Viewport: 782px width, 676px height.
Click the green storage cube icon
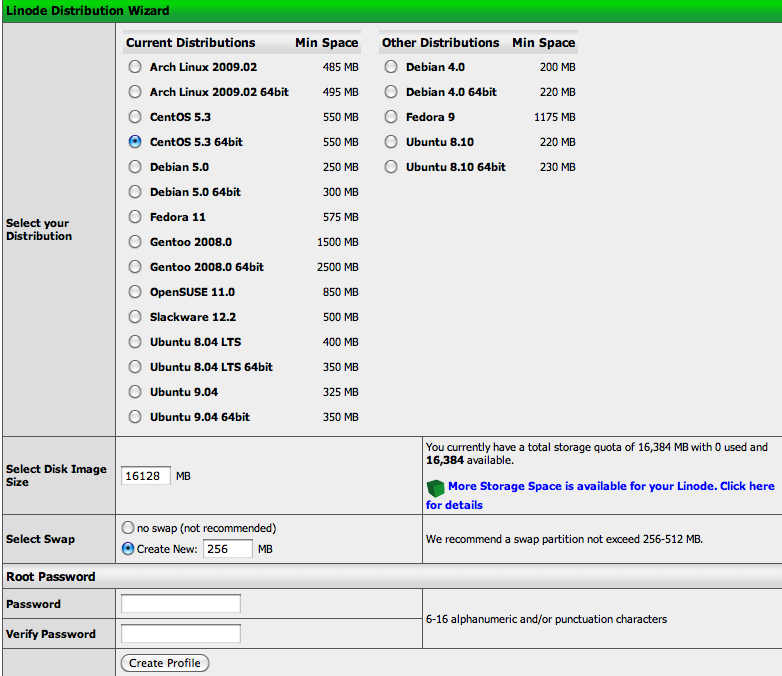435,488
